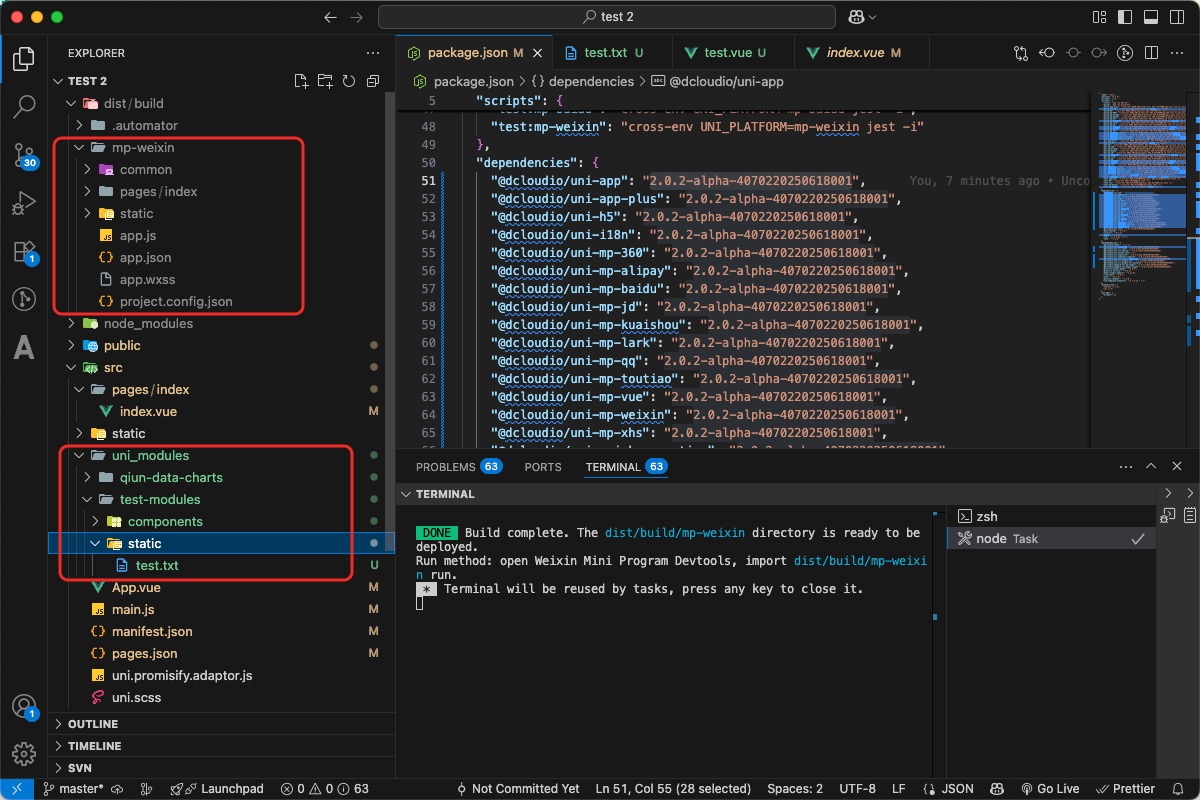Image resolution: width=1200 pixels, height=800 pixels.
Task: Switch to the index.vue editor tab
Action: pos(862,53)
